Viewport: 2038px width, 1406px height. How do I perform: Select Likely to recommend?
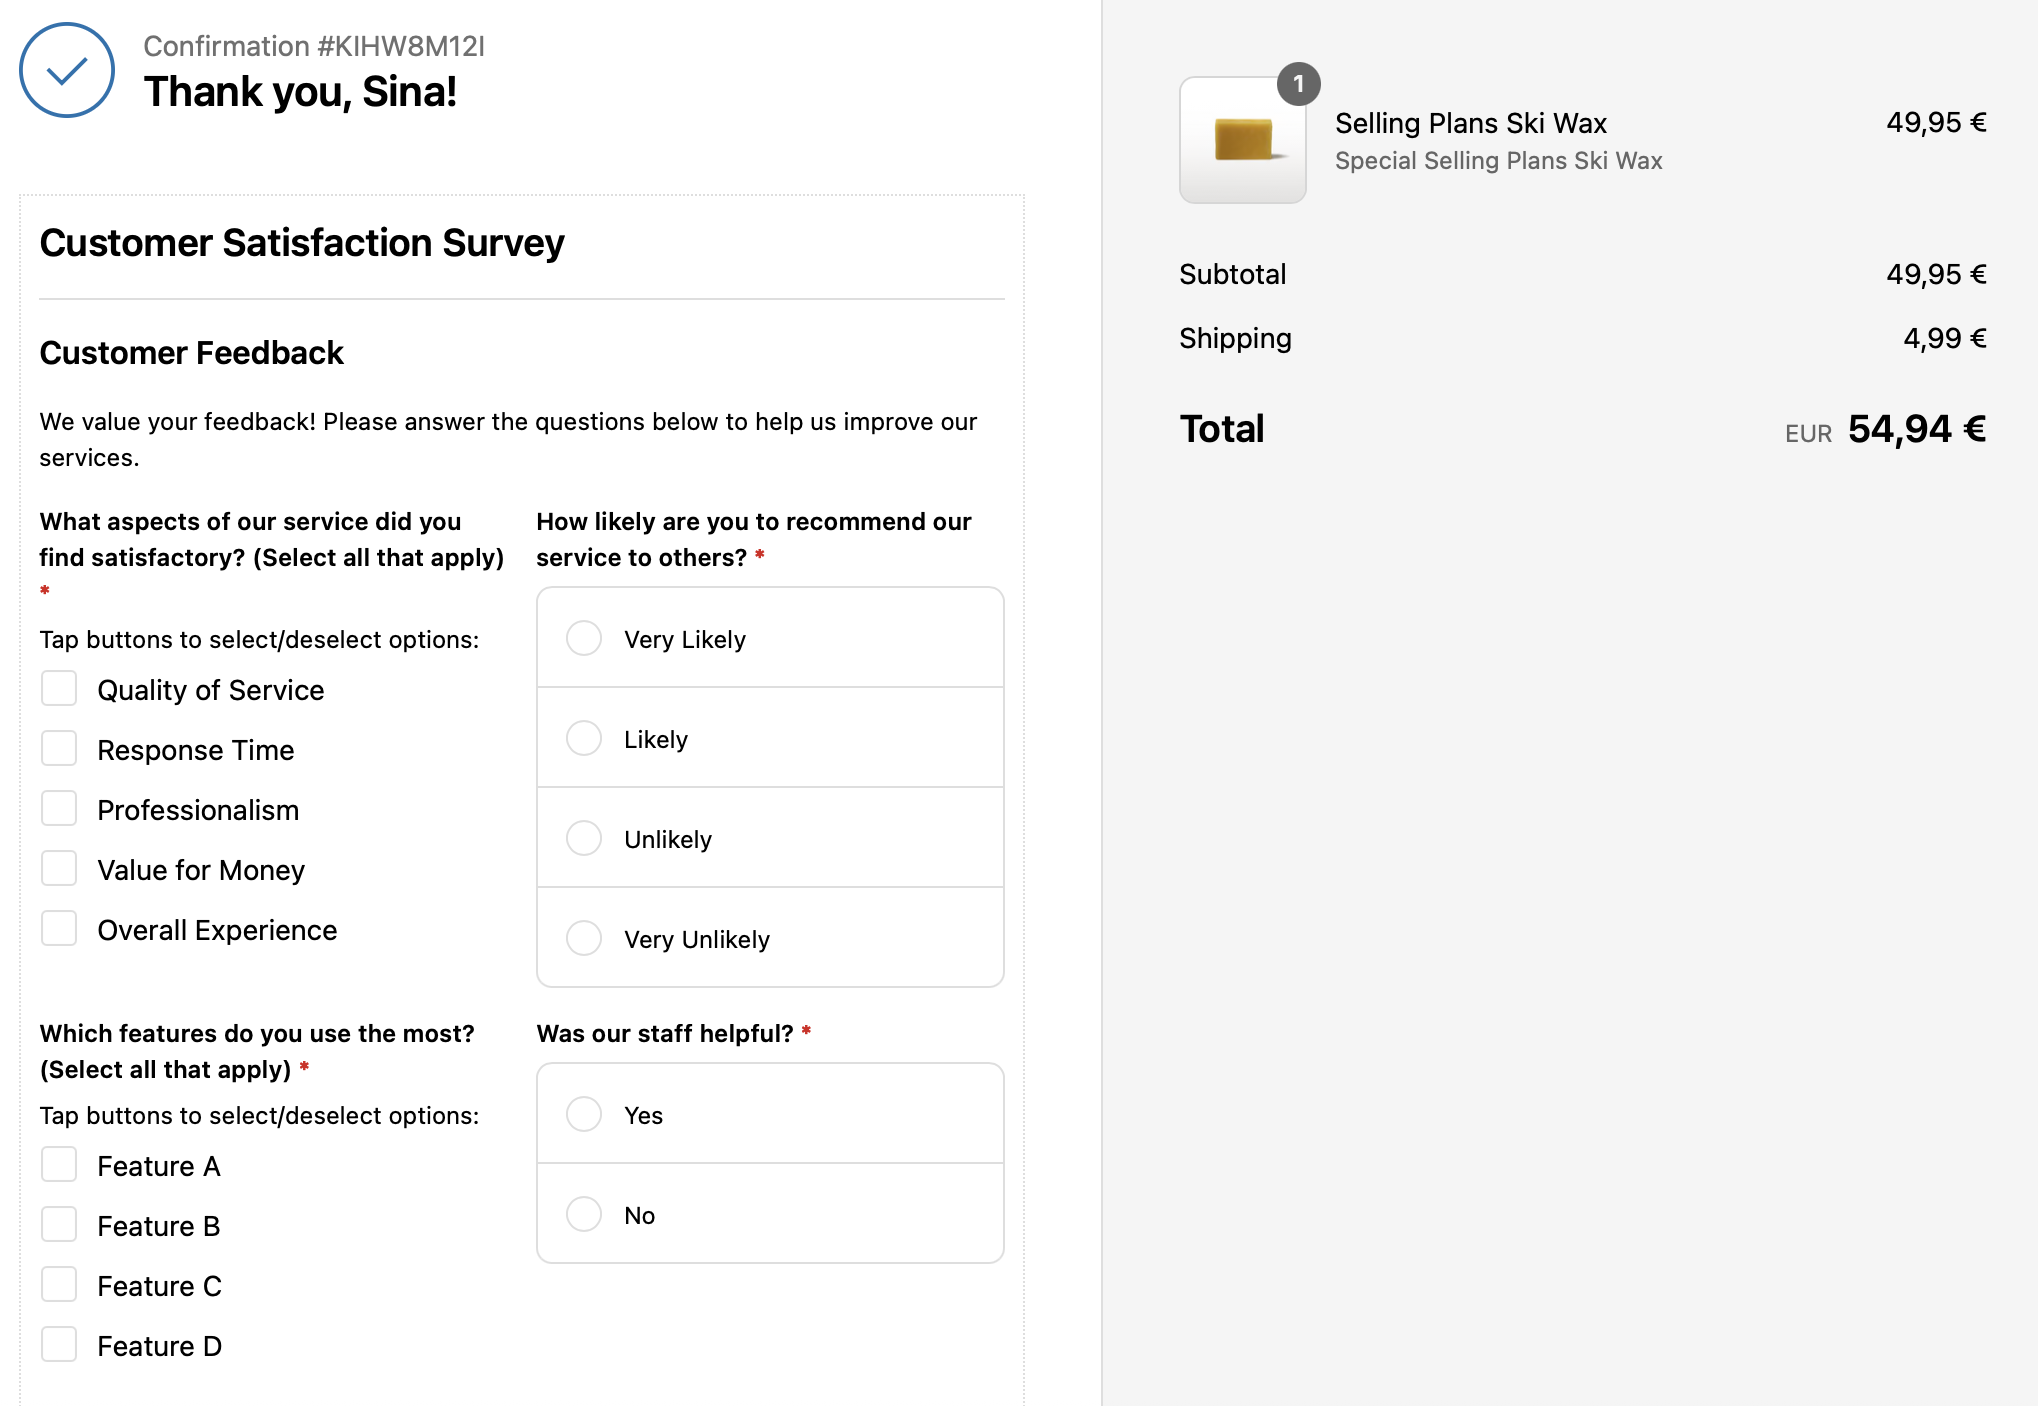(x=584, y=738)
